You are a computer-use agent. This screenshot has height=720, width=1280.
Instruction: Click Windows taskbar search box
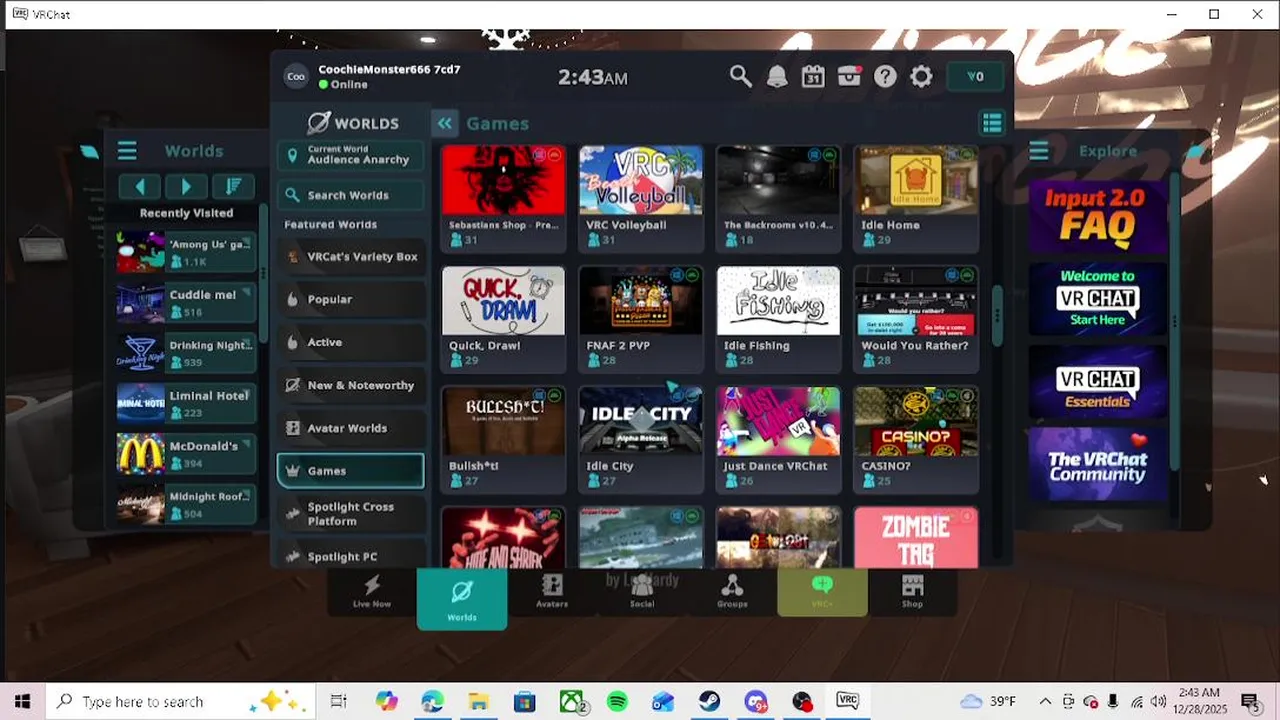coord(180,702)
